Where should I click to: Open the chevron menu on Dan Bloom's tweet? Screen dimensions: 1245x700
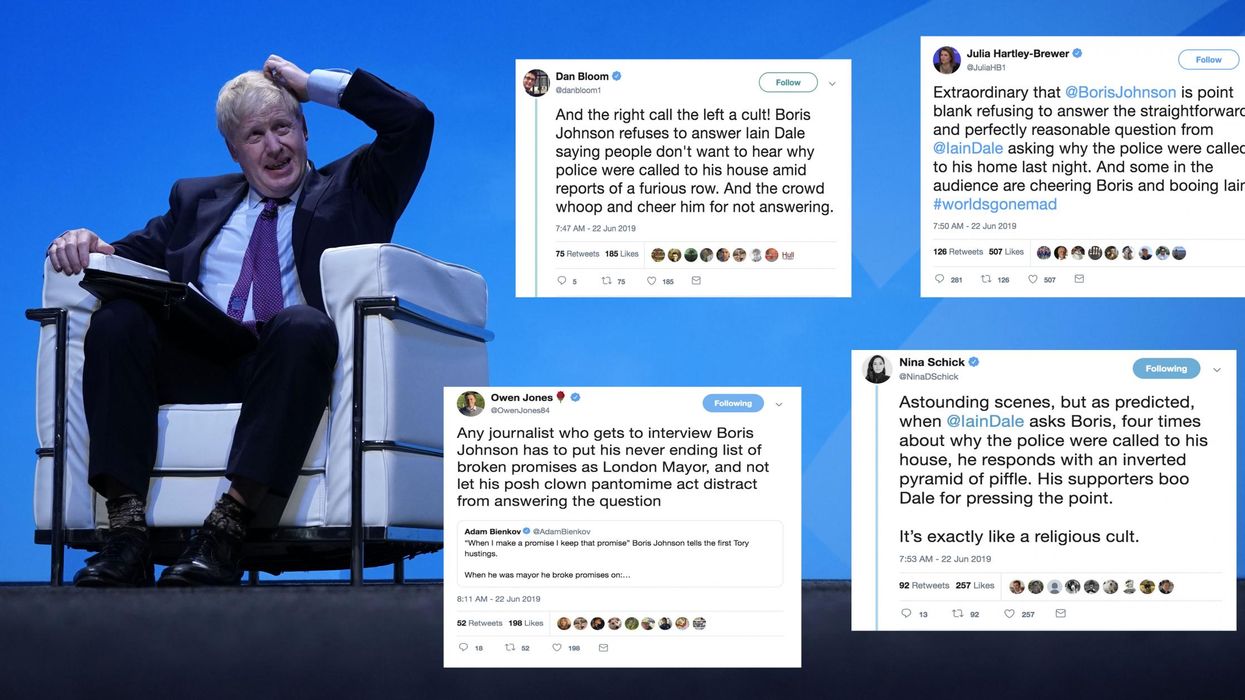click(832, 83)
